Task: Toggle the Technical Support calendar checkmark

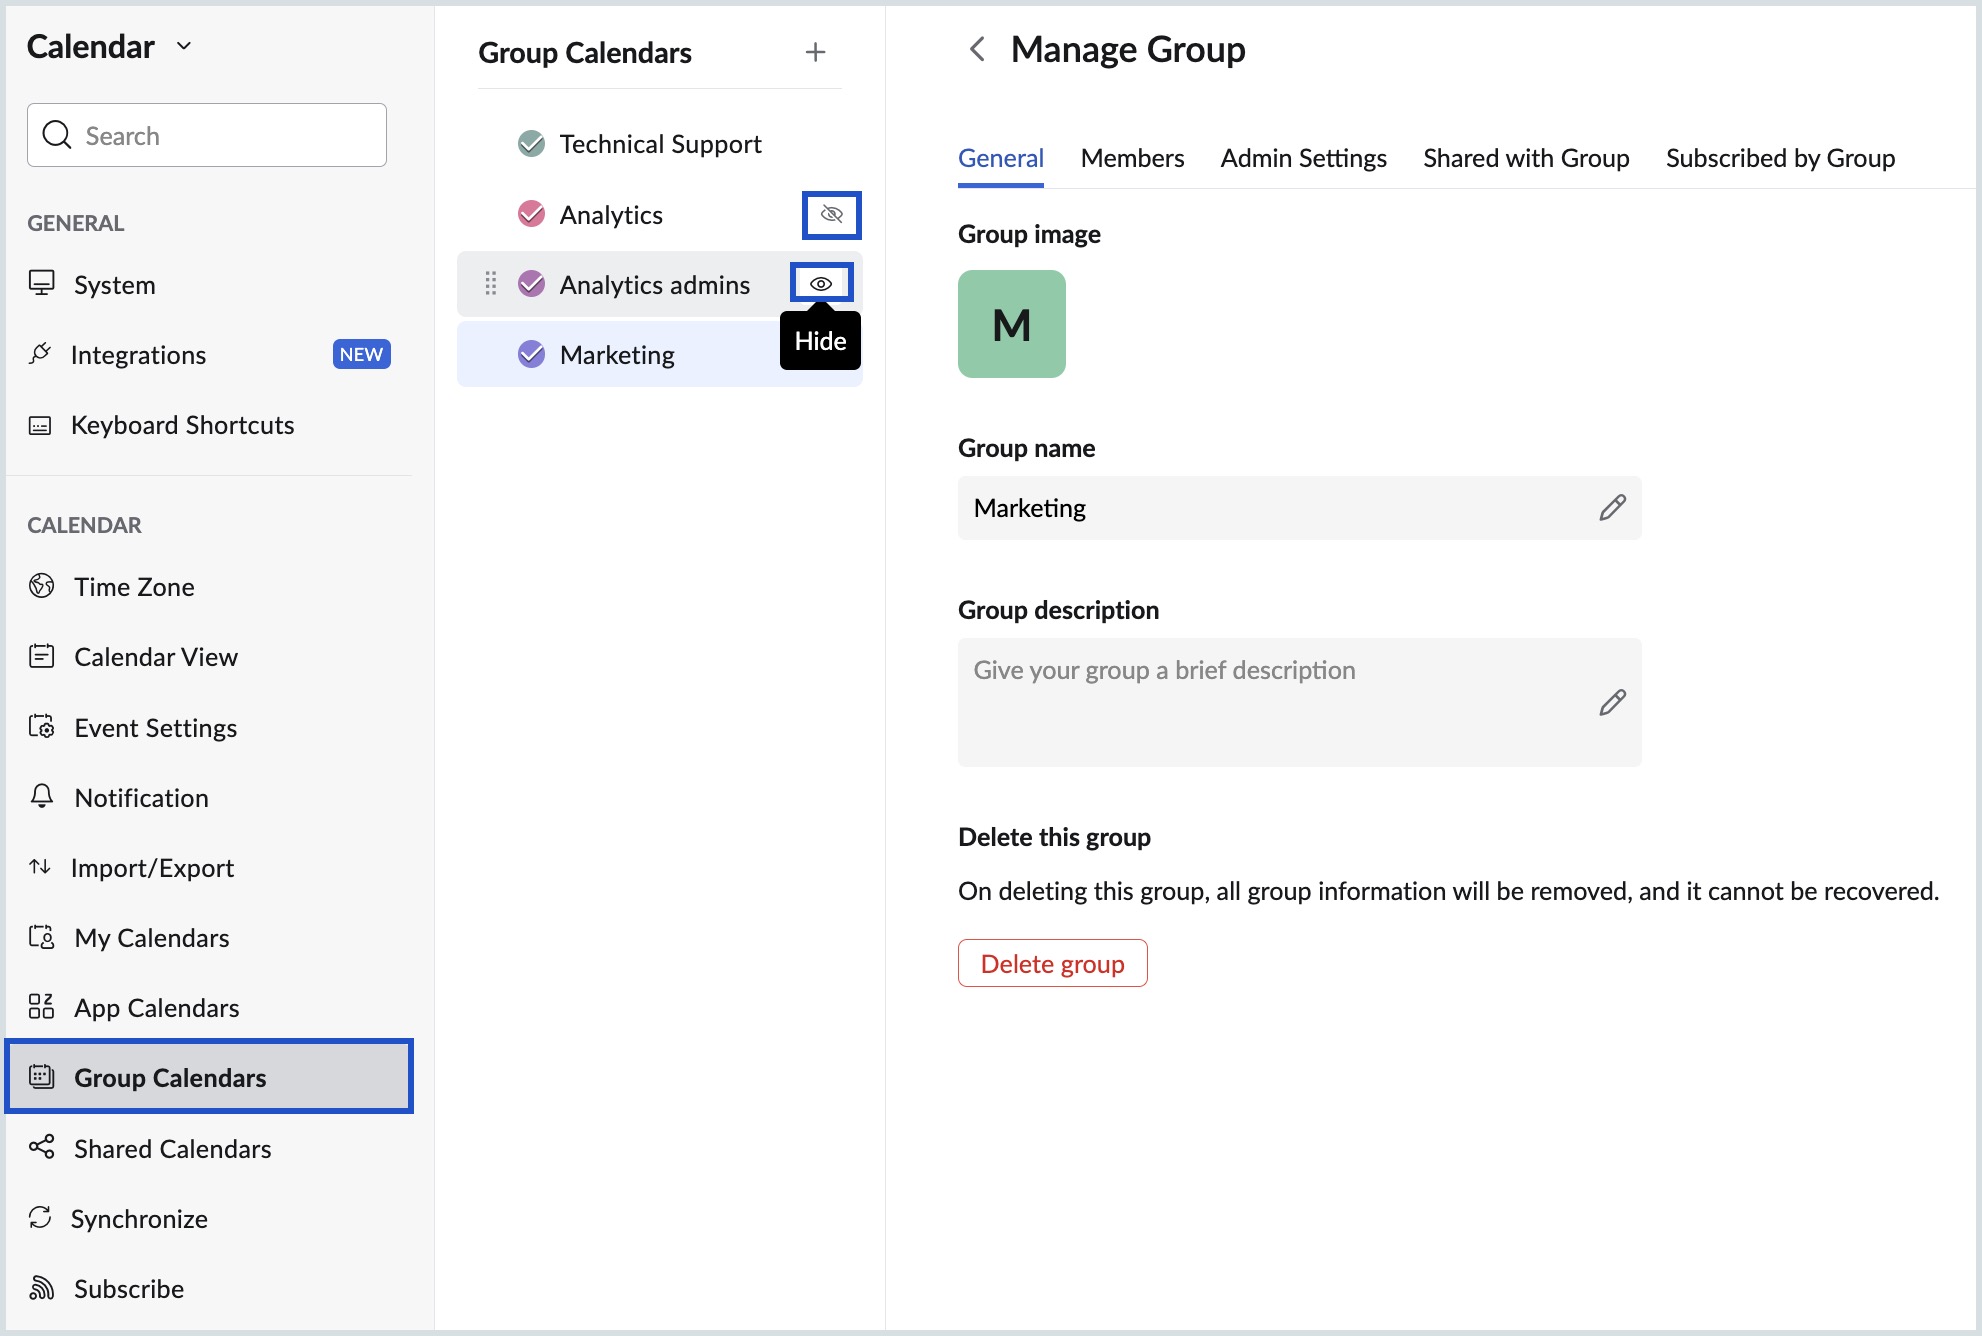Action: click(532, 144)
